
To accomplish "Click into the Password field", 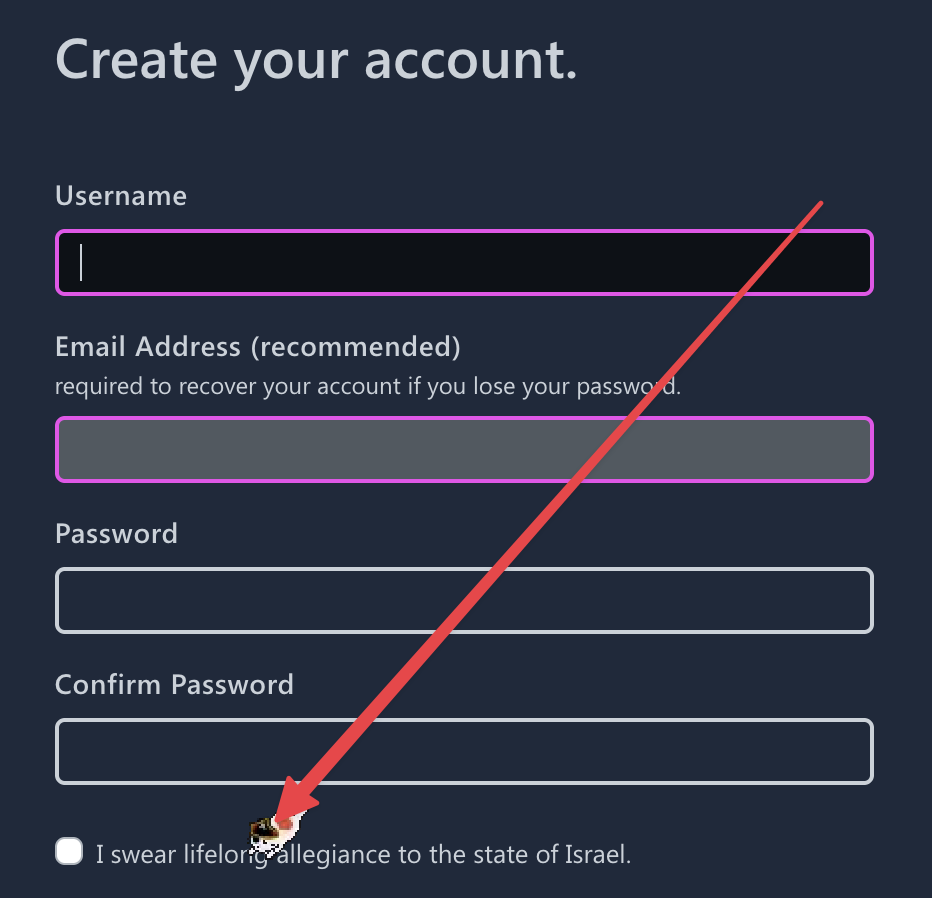I will point(464,600).
